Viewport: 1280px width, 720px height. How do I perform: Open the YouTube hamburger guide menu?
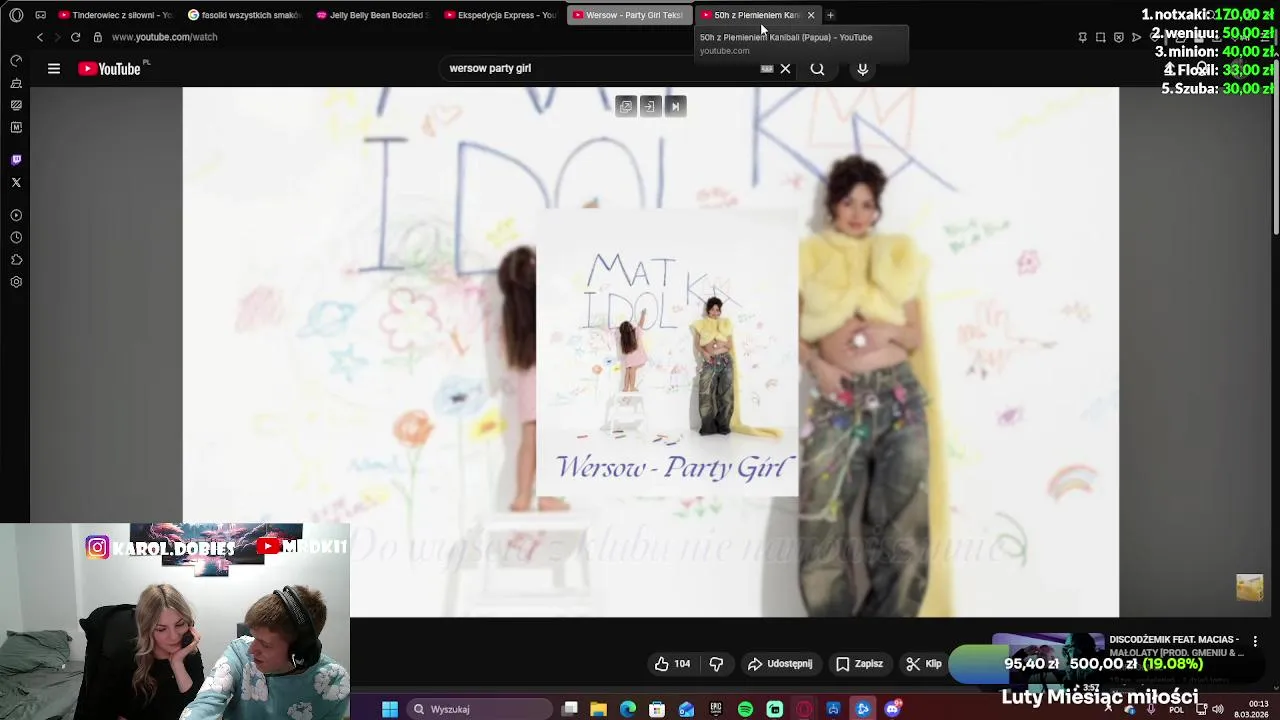point(54,69)
